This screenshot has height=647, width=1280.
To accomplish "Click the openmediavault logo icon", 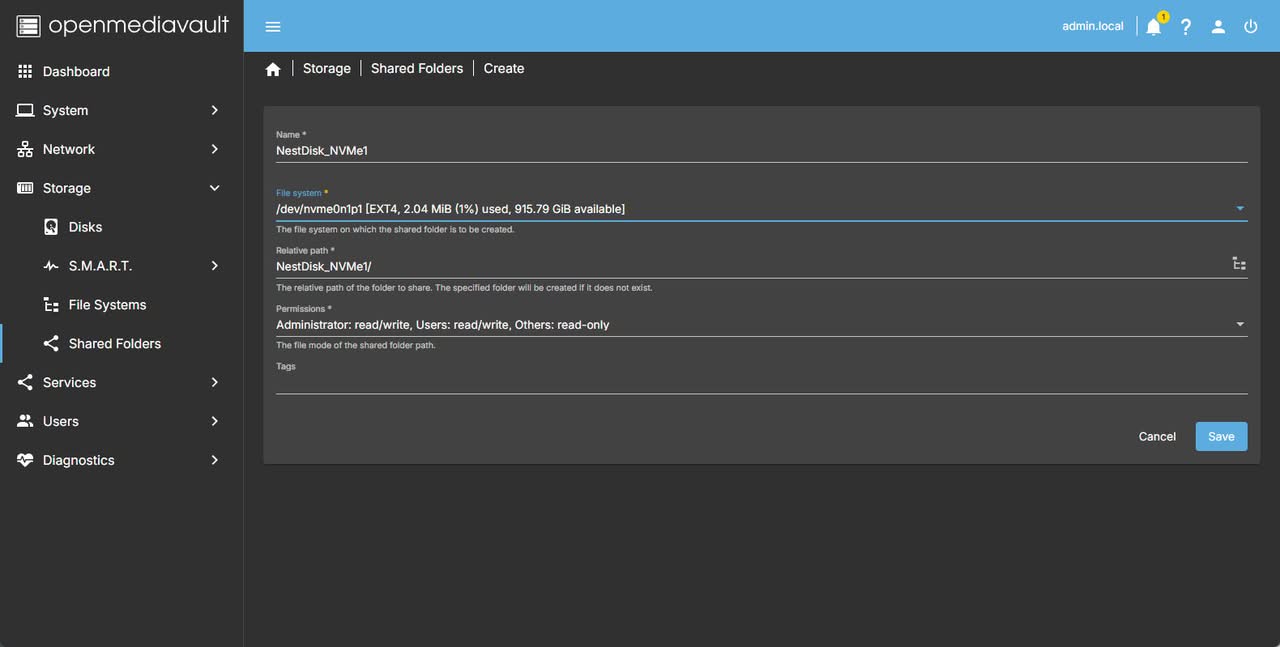I will (x=28, y=26).
